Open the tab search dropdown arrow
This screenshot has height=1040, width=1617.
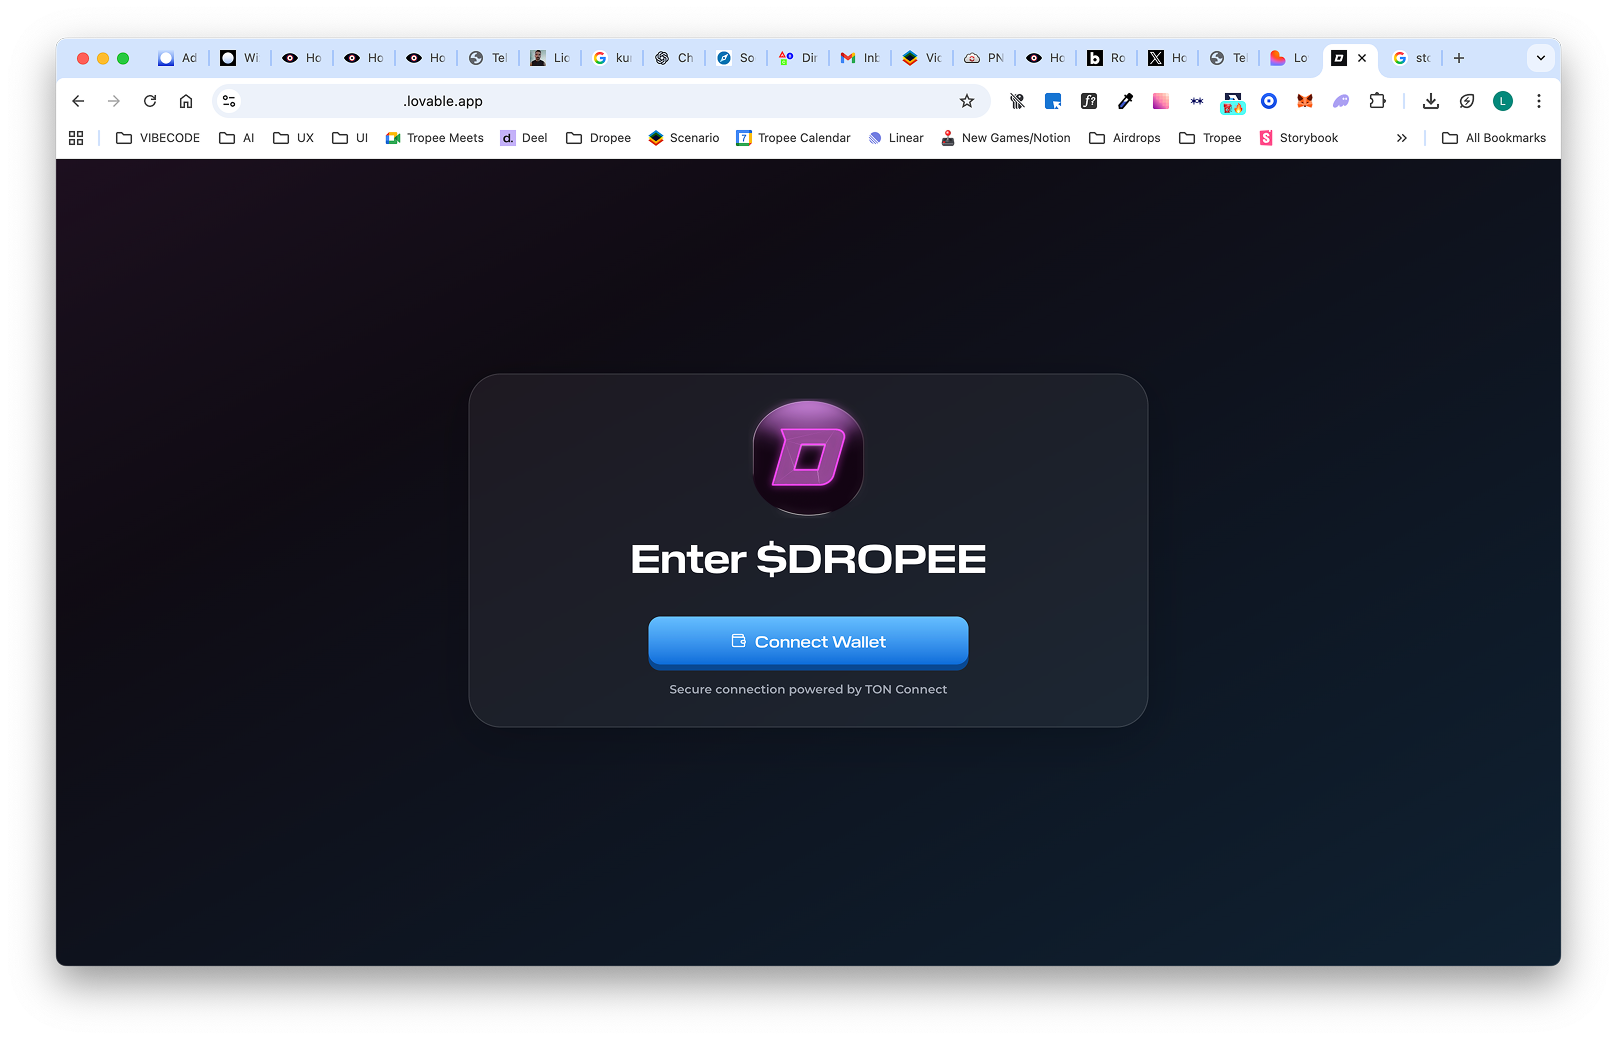pos(1541,58)
